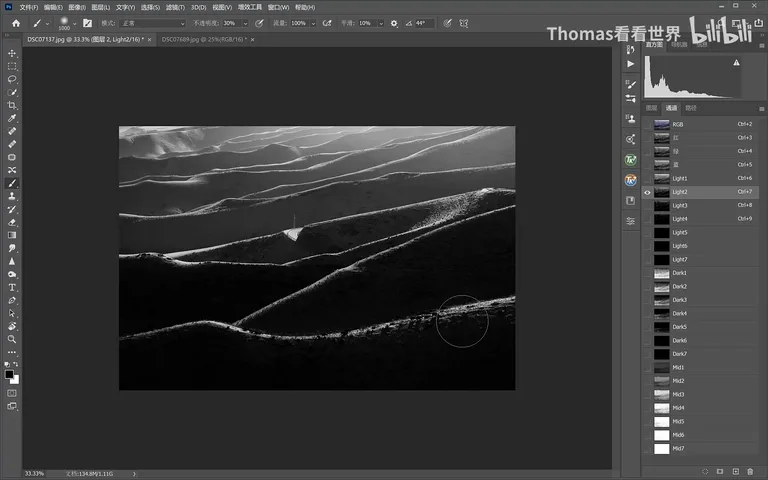This screenshot has width=768, height=480.
Task: Select the Dark4 channel thumbnail
Action: 662,313
